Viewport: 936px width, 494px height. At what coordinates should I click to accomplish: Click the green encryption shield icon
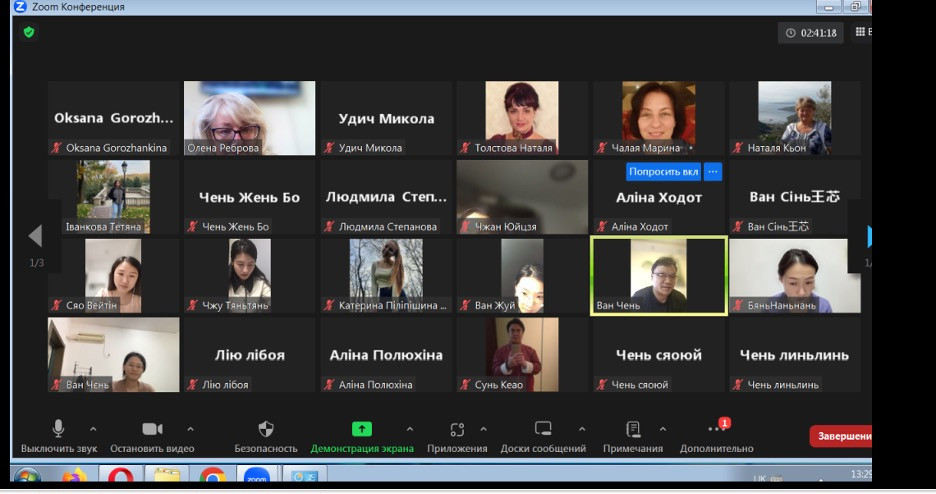tap(29, 32)
